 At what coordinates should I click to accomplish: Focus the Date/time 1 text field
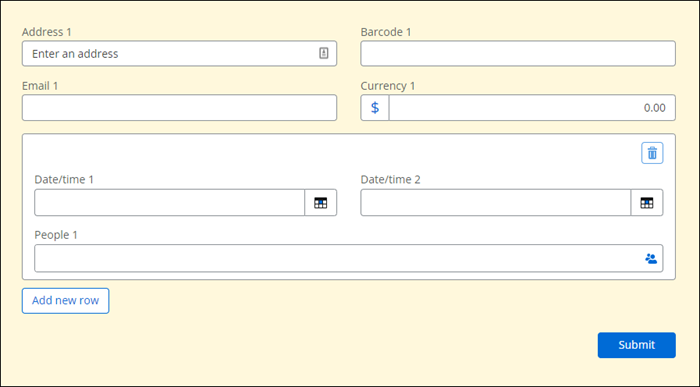click(x=170, y=203)
